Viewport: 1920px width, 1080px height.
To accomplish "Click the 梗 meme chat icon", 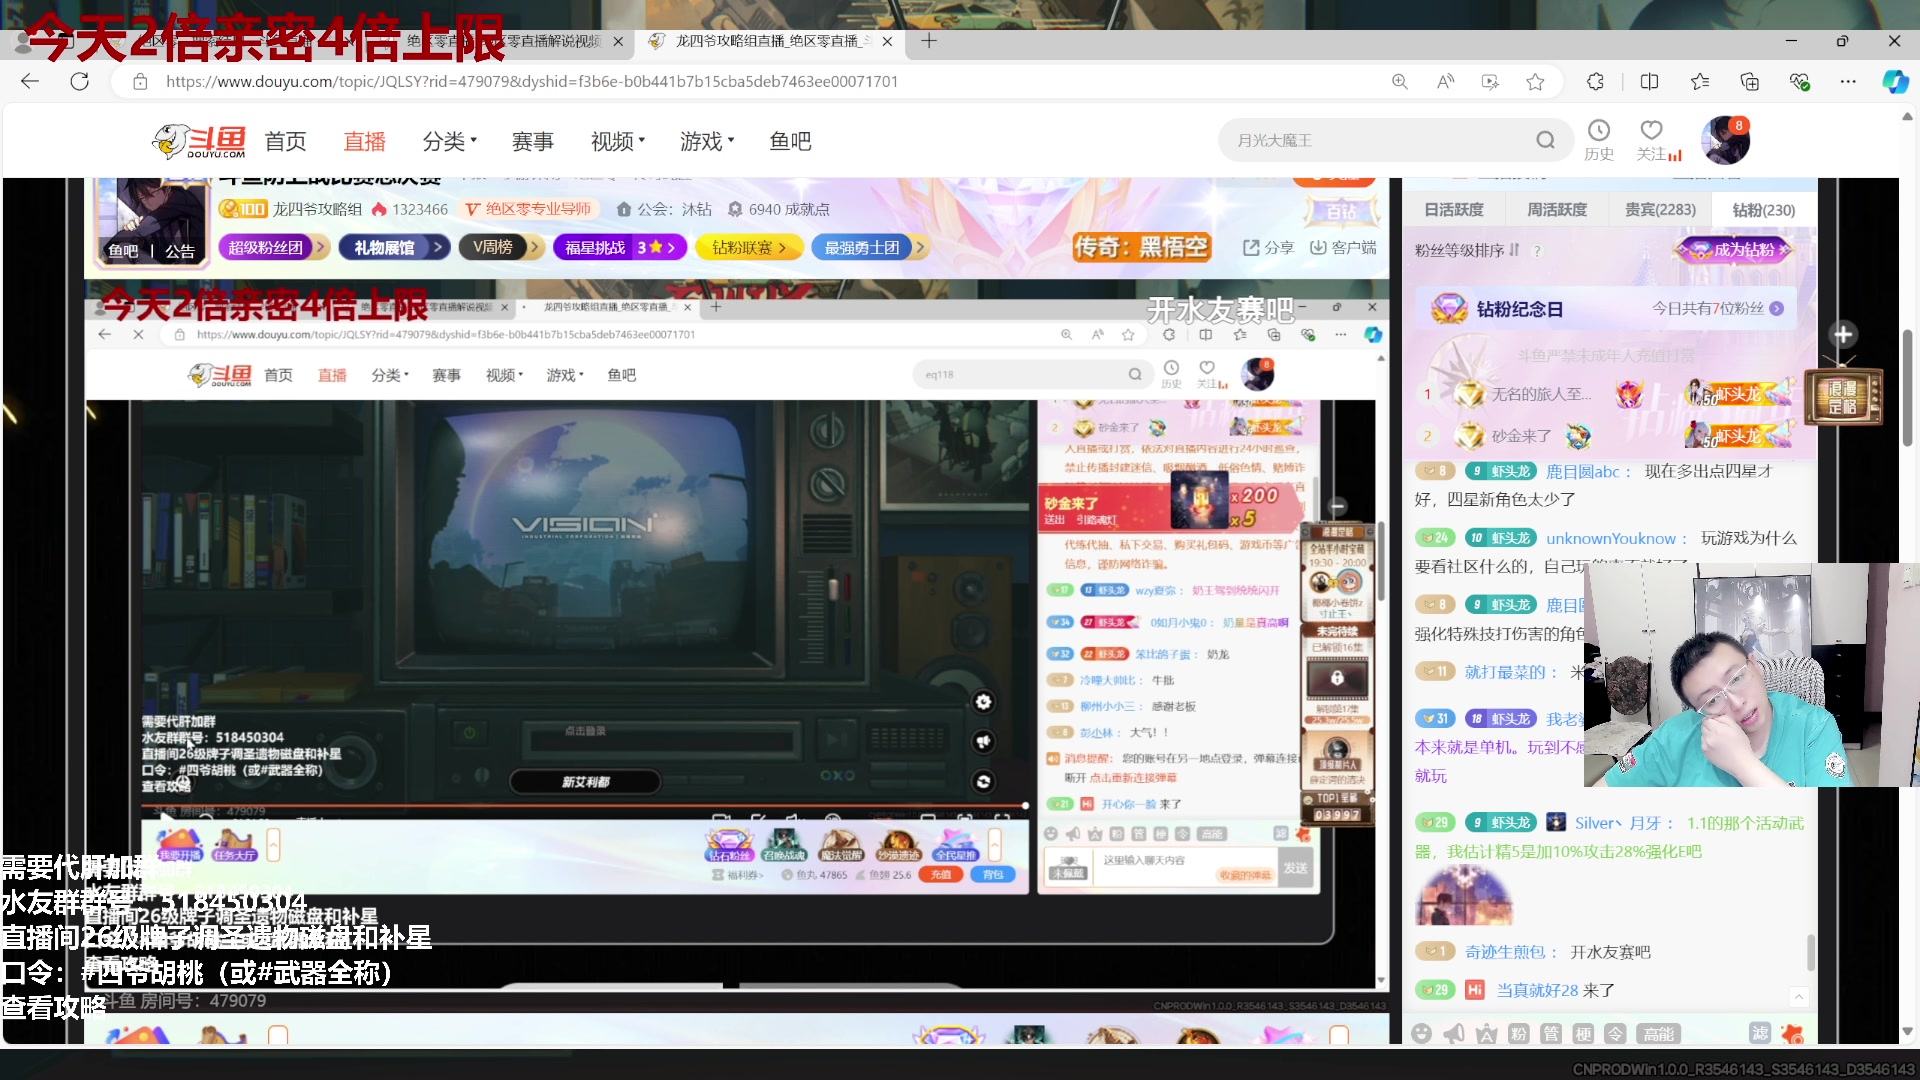I will (1583, 1033).
